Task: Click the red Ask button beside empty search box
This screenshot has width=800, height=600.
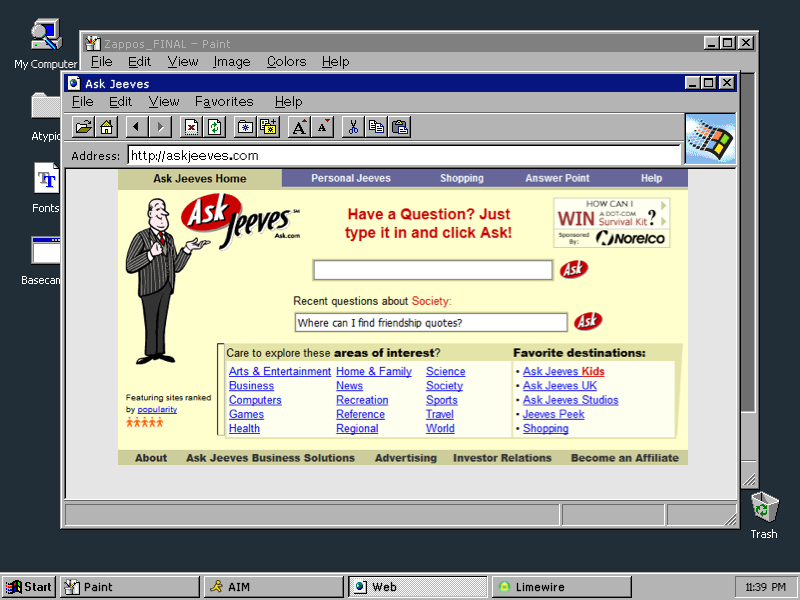Action: coord(573,269)
